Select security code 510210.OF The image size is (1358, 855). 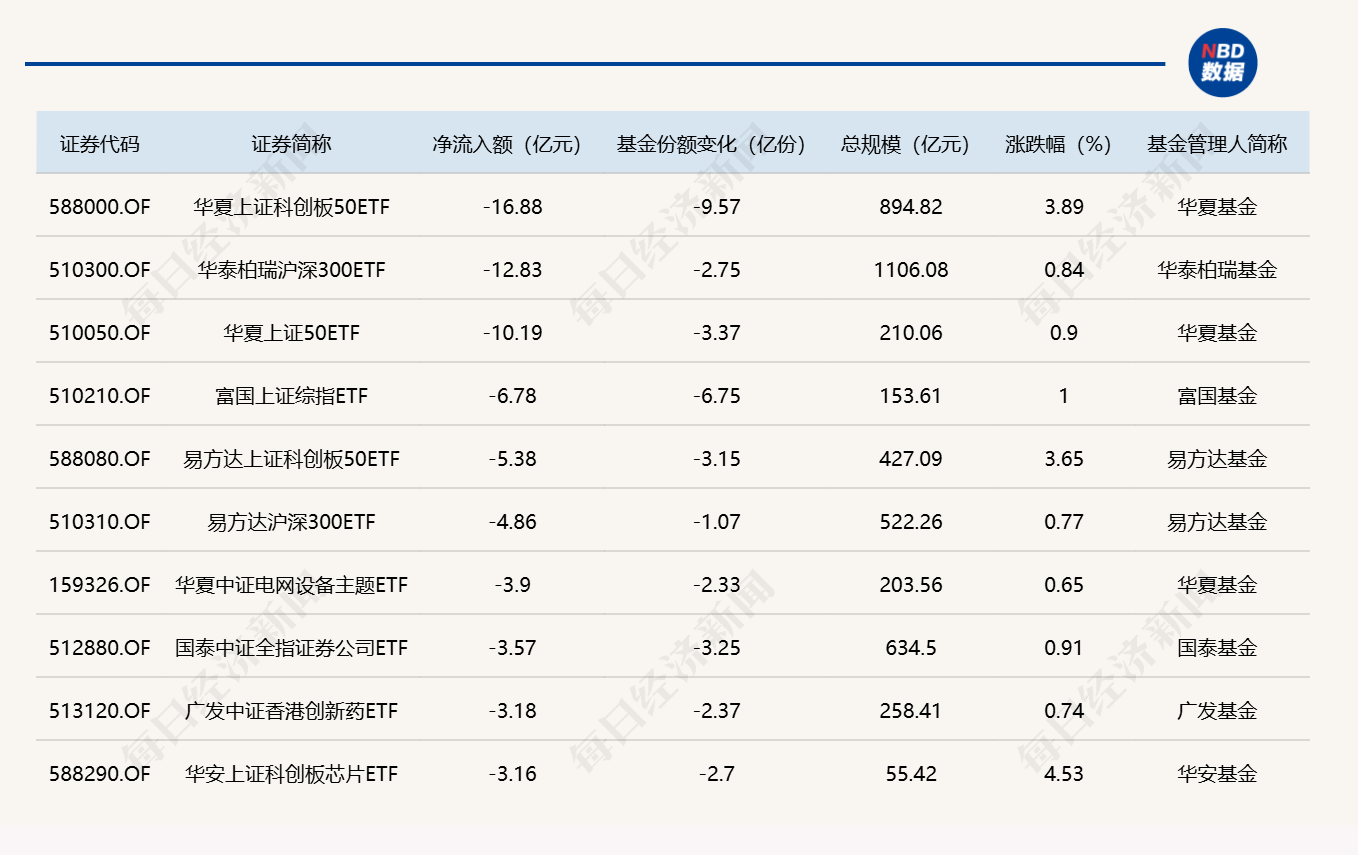[100, 396]
